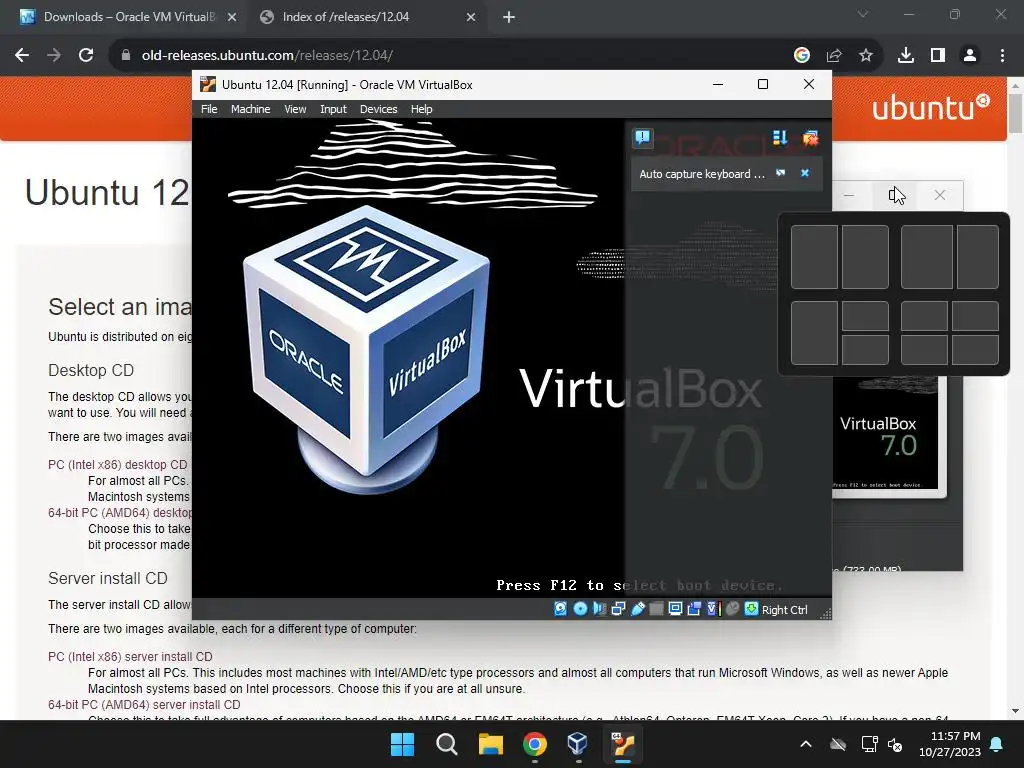Expand the Auto capture keyboard notification details
This screenshot has height=768, width=1024.
click(780, 173)
